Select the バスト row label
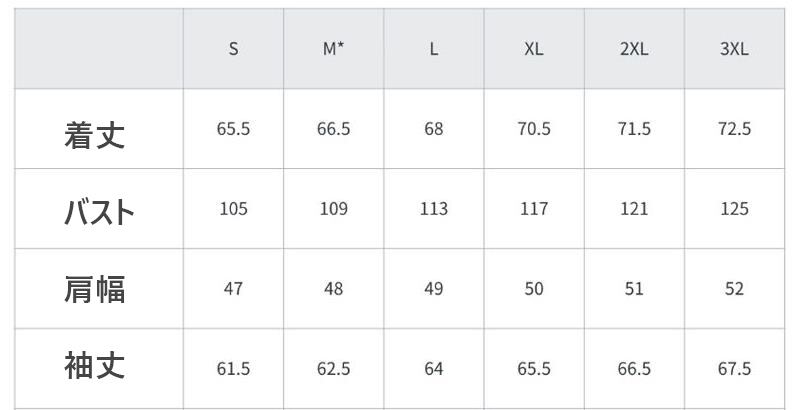Image resolution: width=793 pixels, height=410 pixels. click(x=99, y=212)
